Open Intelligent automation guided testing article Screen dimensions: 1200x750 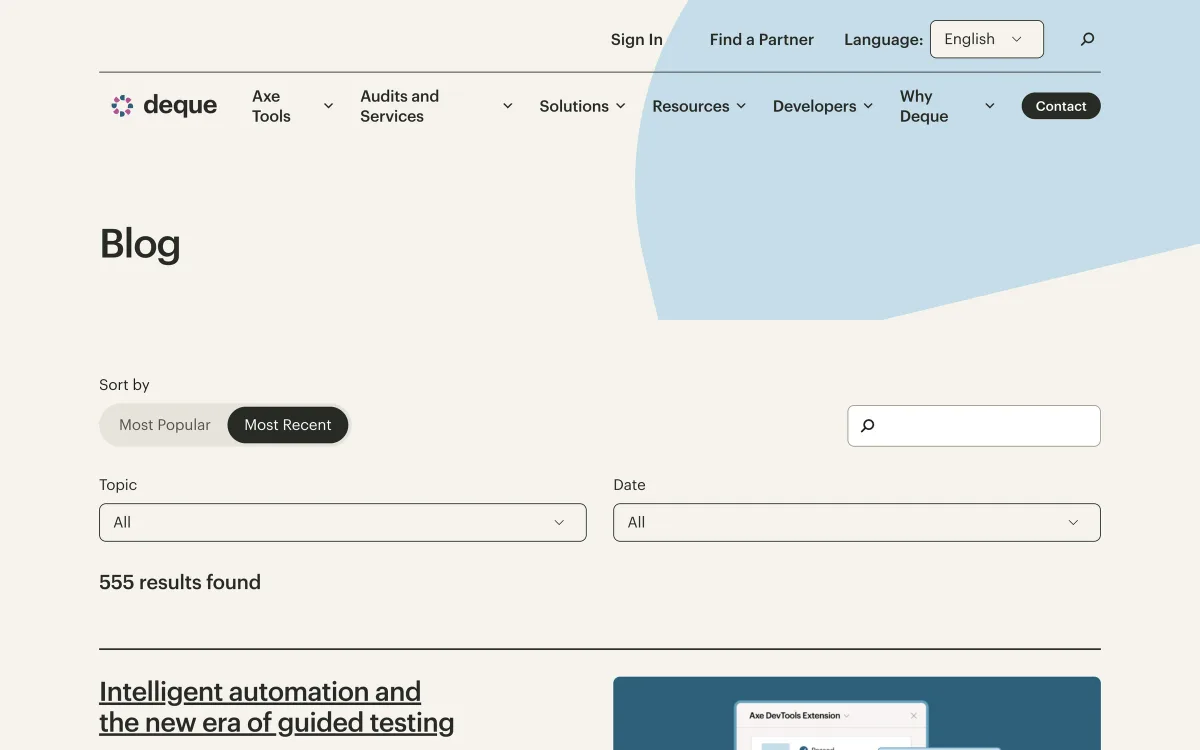tap(277, 707)
